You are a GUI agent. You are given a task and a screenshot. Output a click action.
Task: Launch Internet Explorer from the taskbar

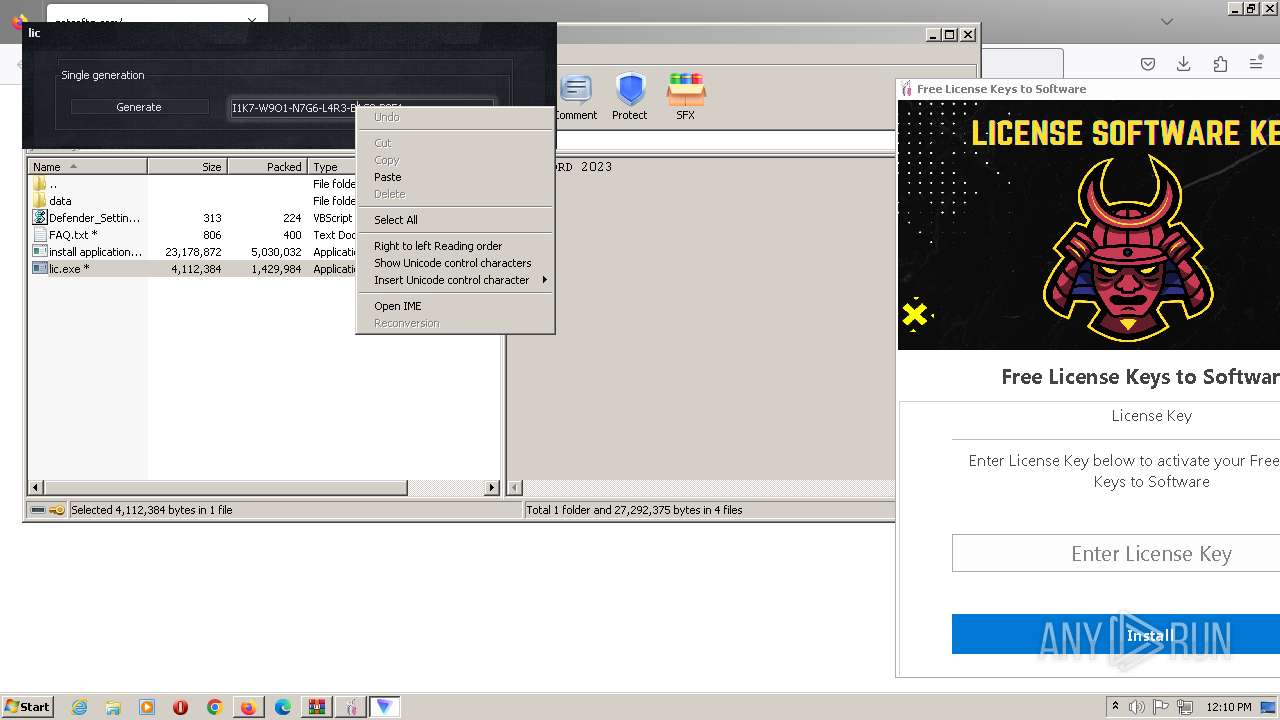(x=79, y=707)
